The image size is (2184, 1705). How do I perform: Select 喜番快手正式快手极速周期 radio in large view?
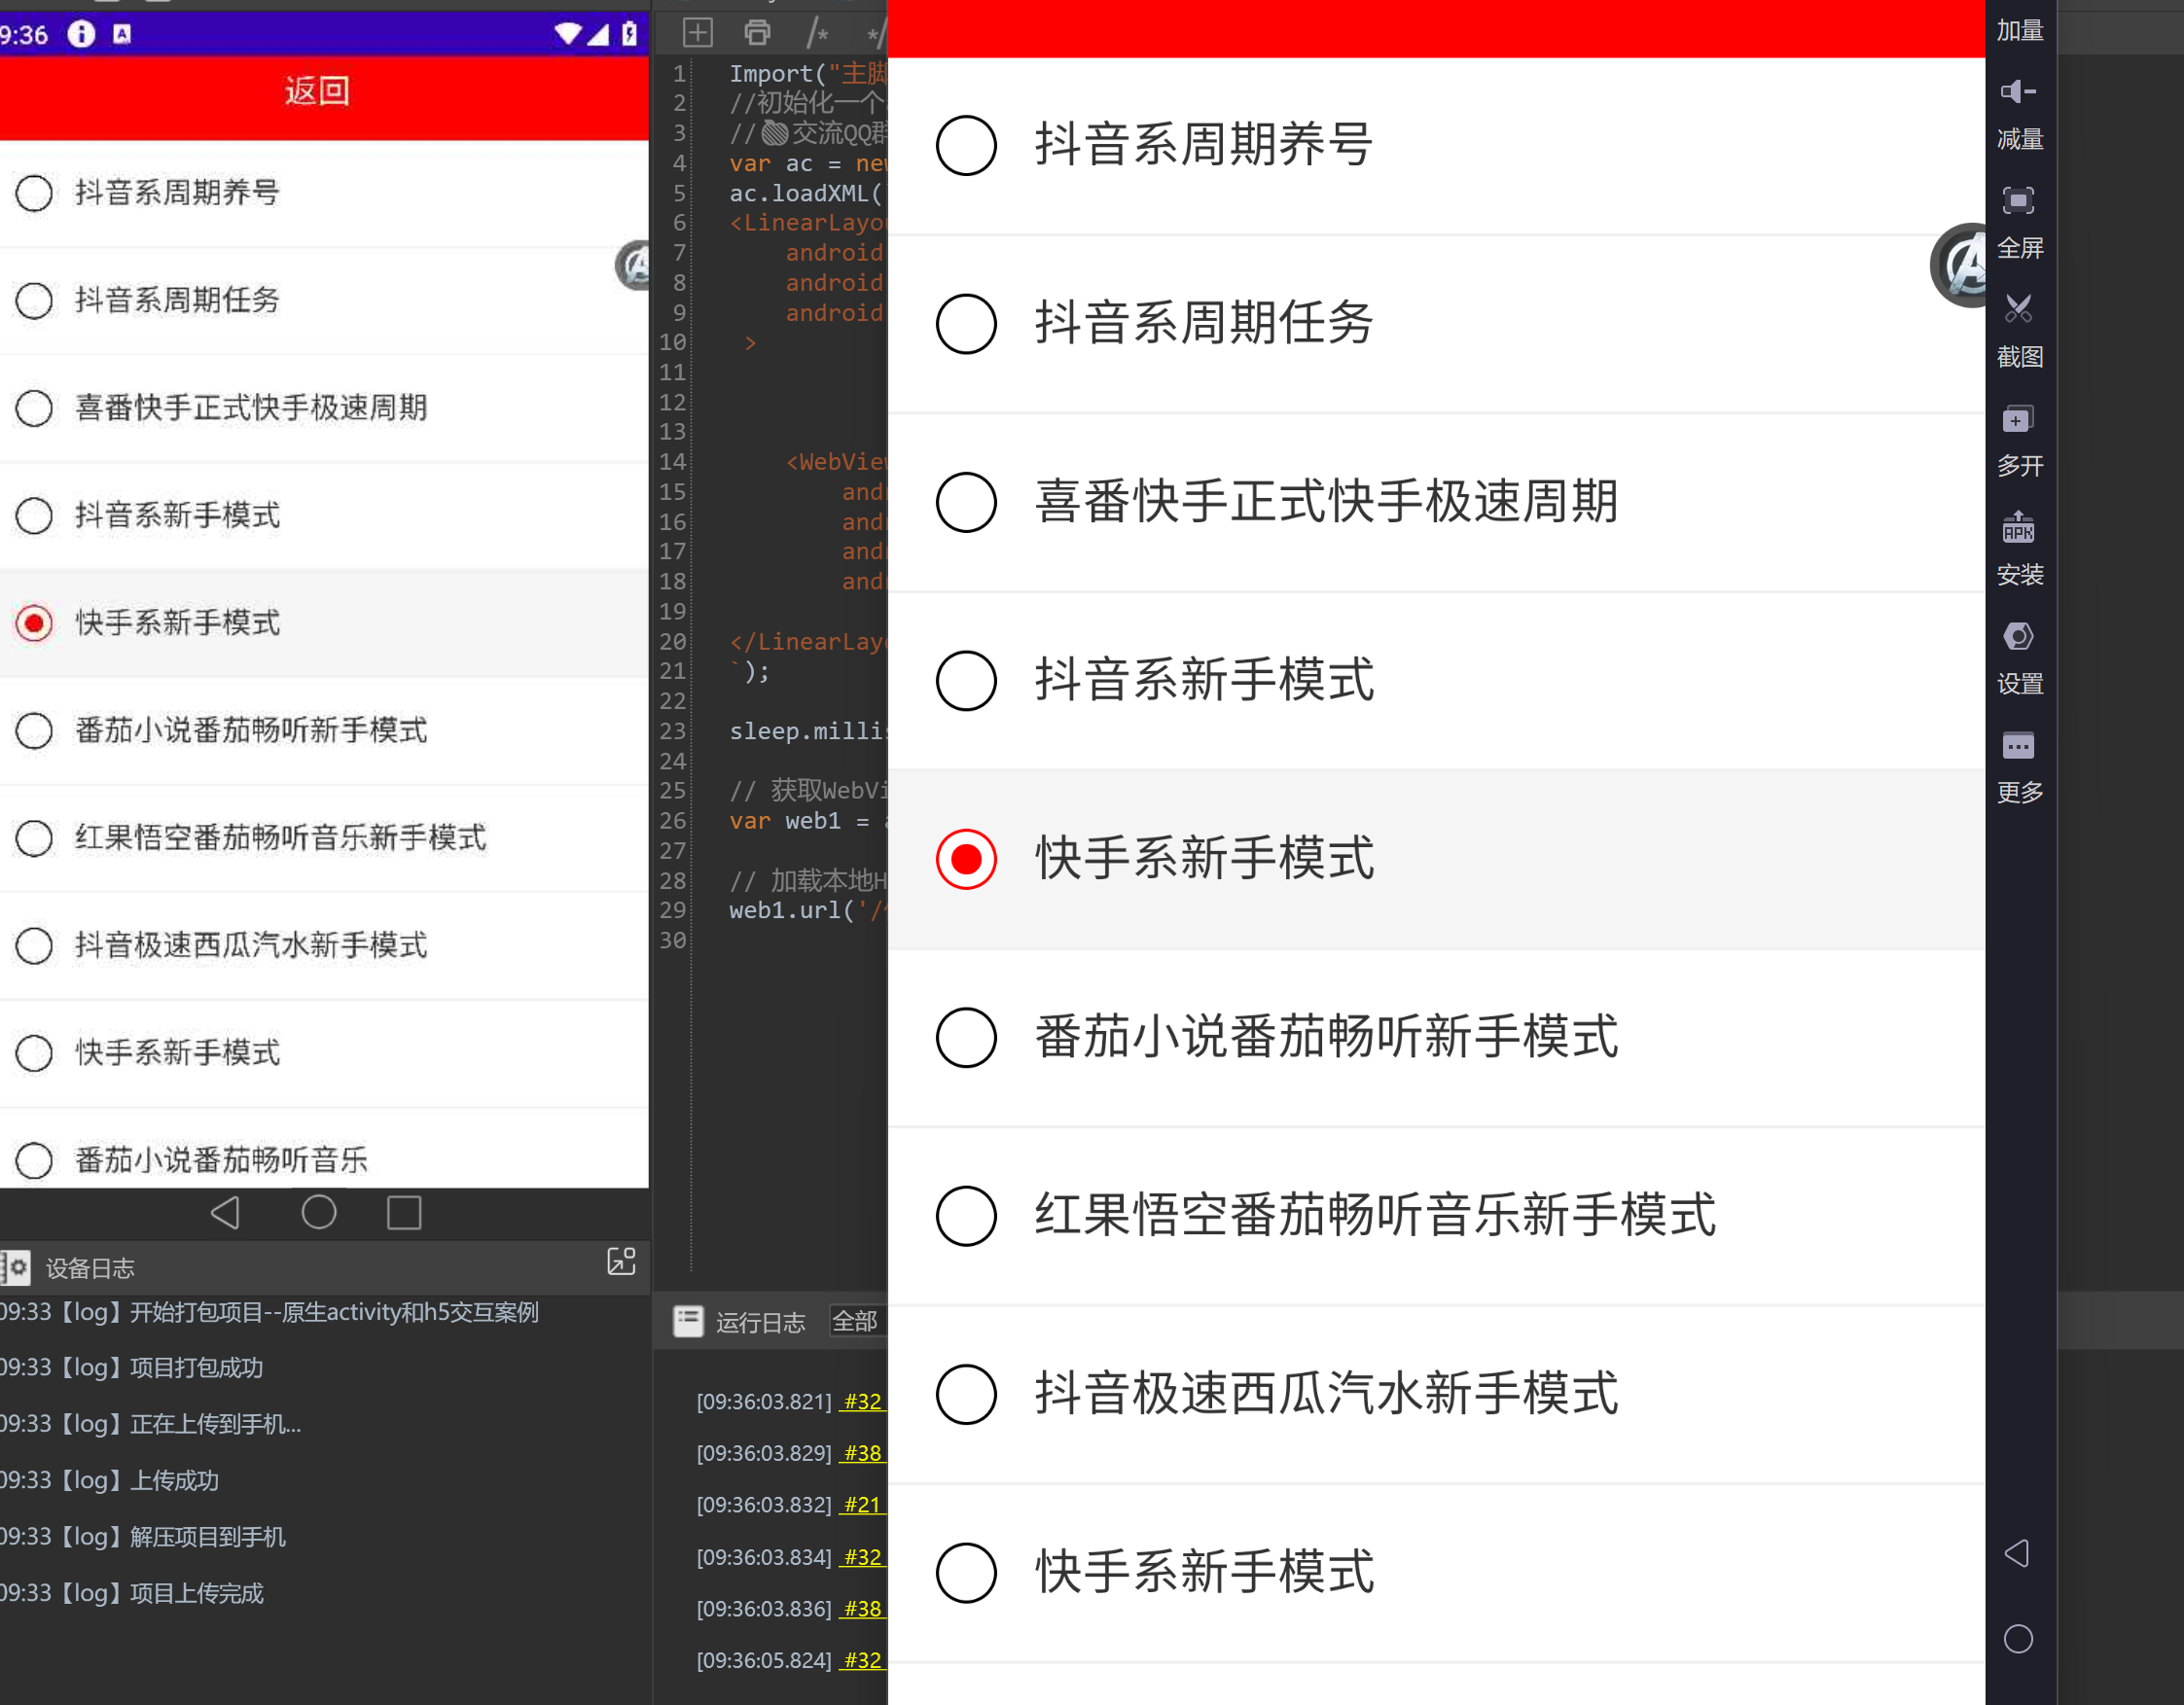click(x=966, y=502)
